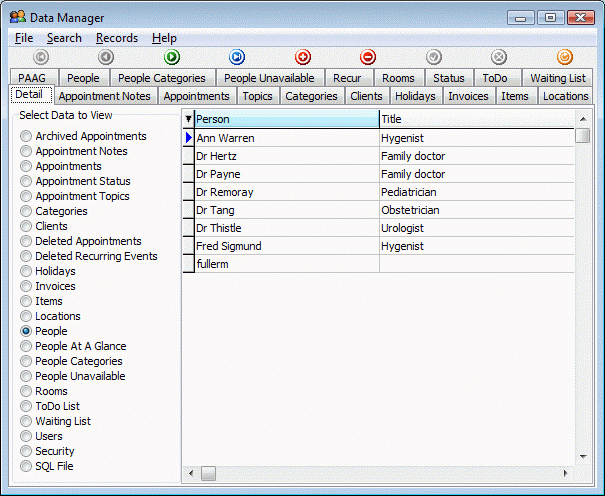605x496 pixels.
Task: Click the vertical scrollbar thumb
Action: pos(583,136)
